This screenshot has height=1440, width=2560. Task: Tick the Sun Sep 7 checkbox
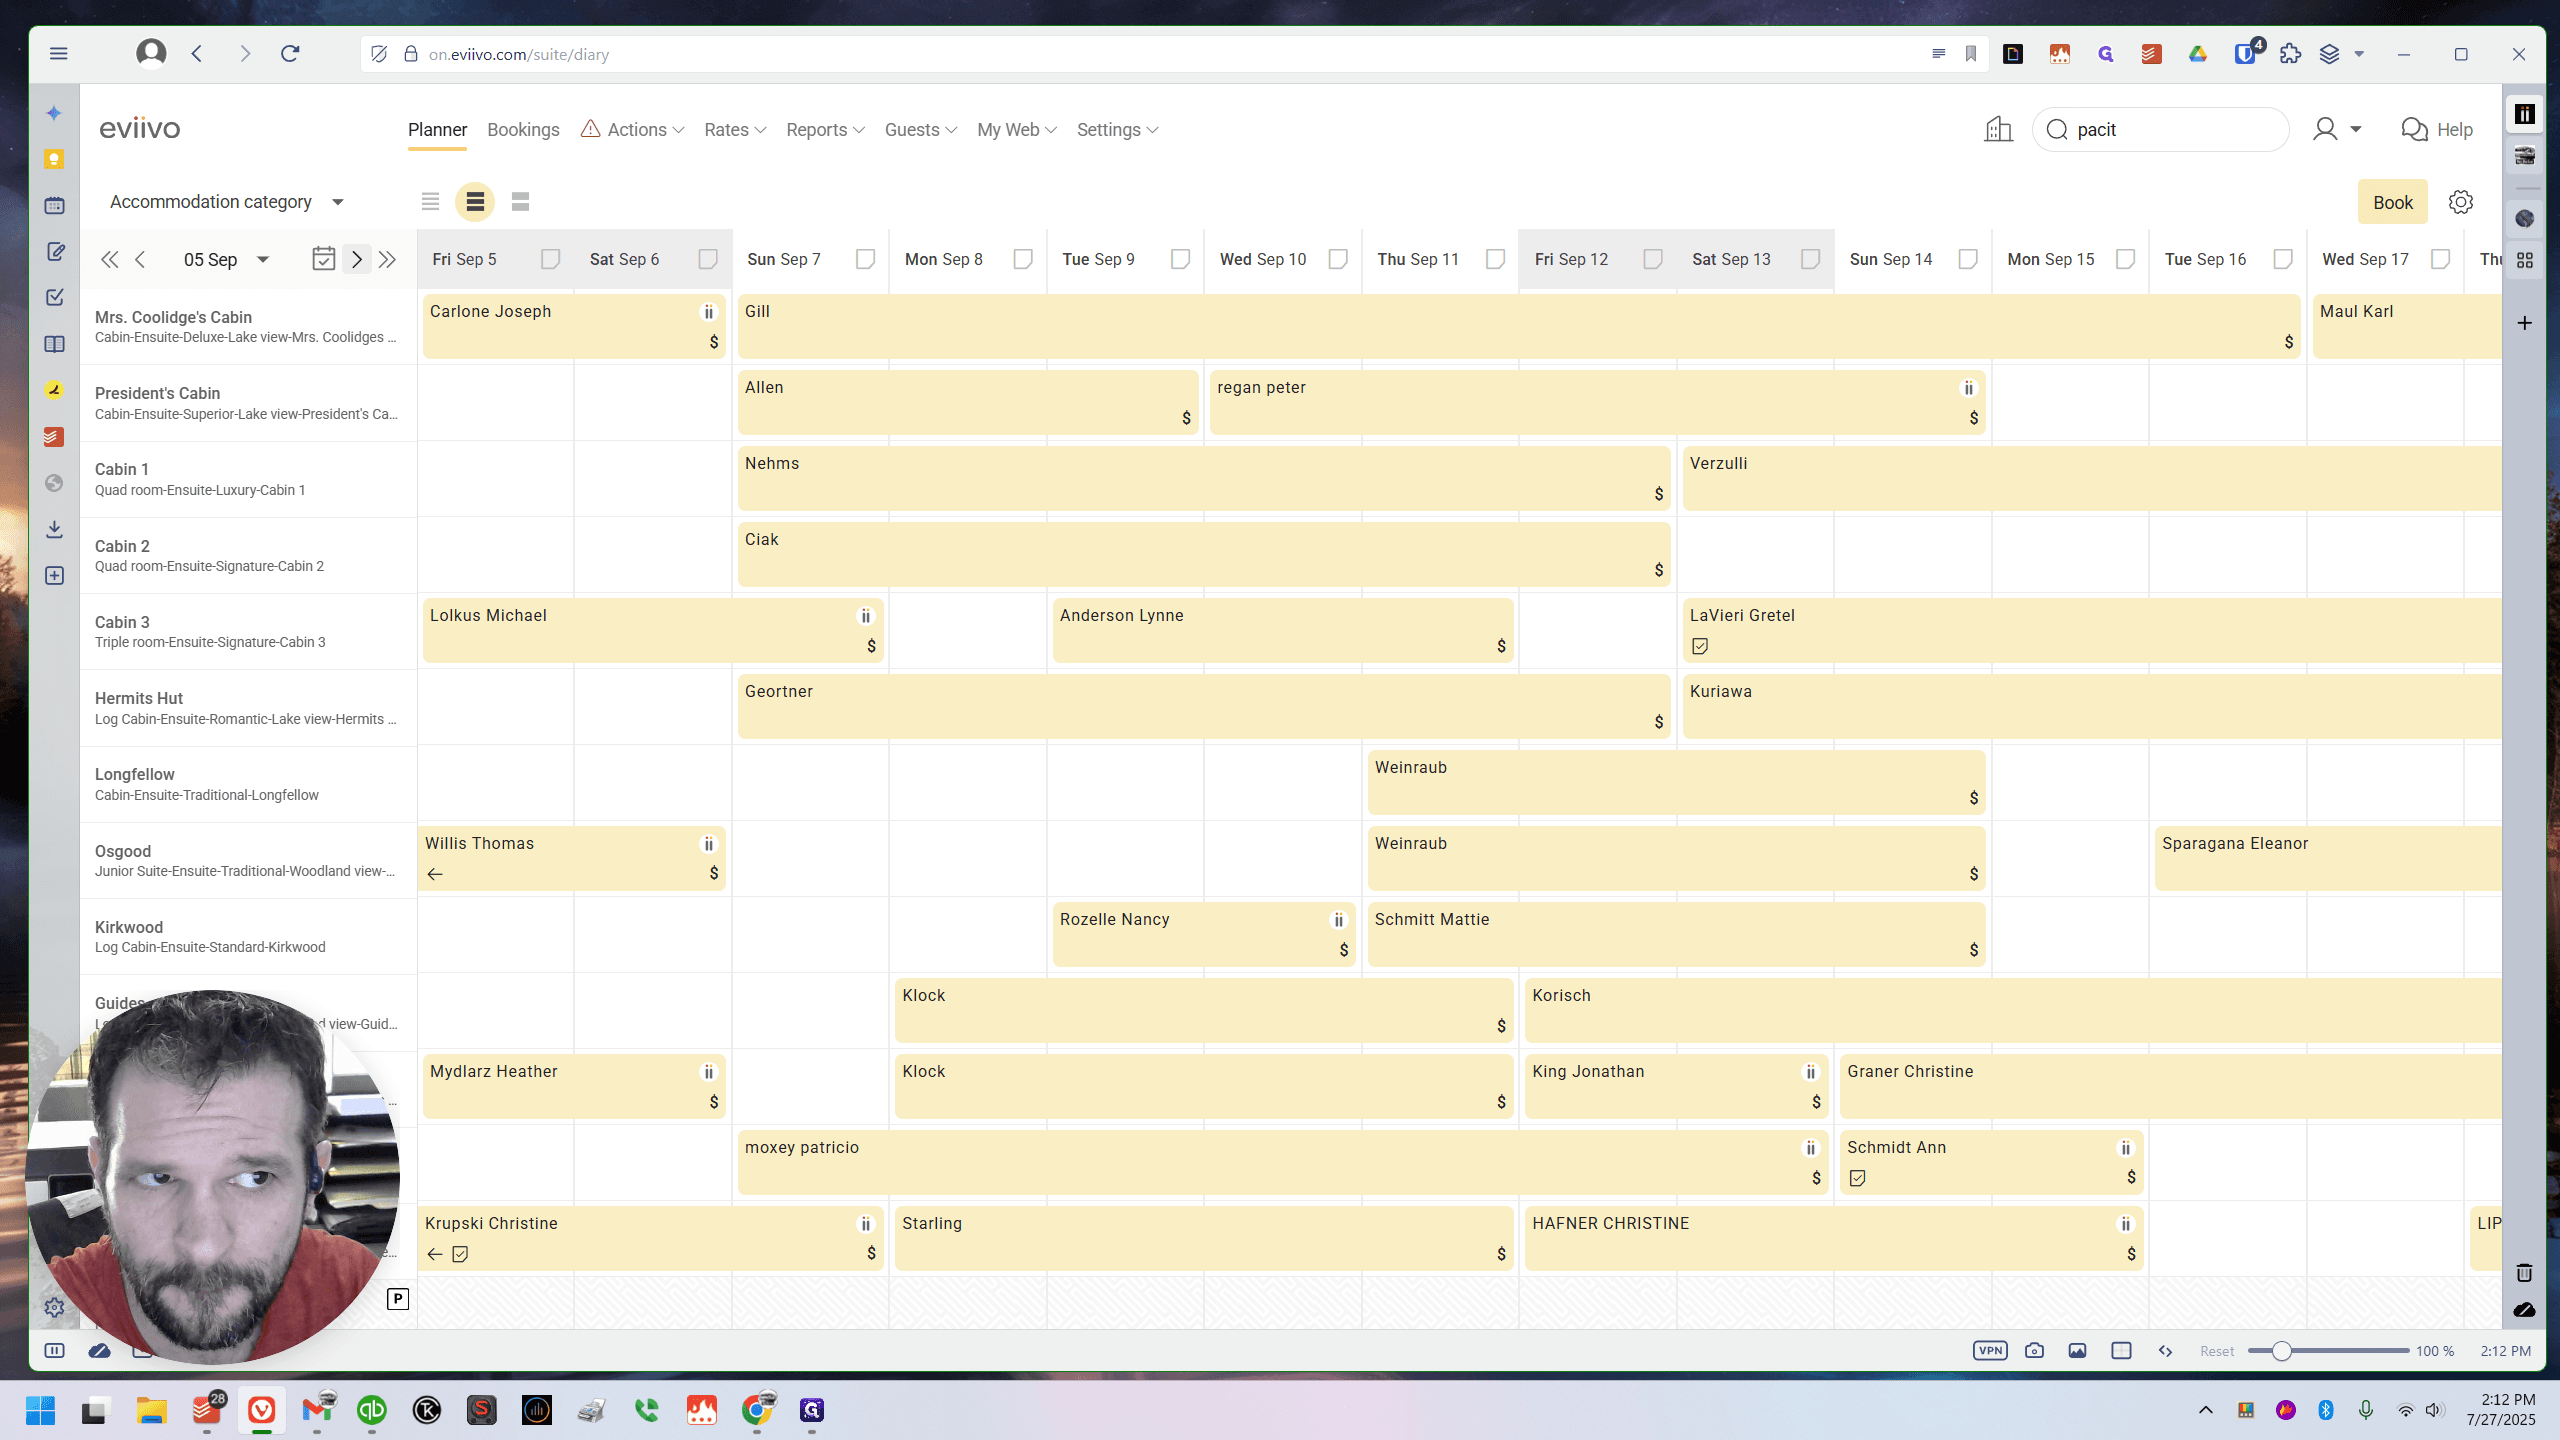tap(865, 259)
